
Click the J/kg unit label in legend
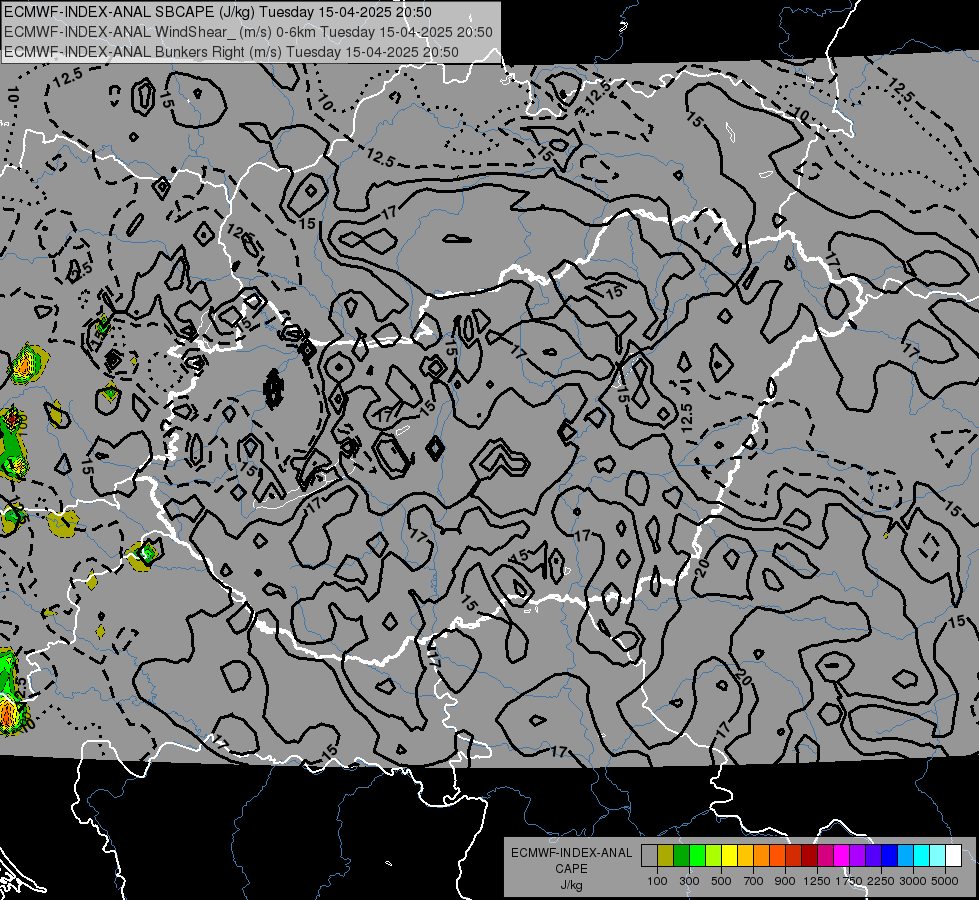(x=571, y=886)
